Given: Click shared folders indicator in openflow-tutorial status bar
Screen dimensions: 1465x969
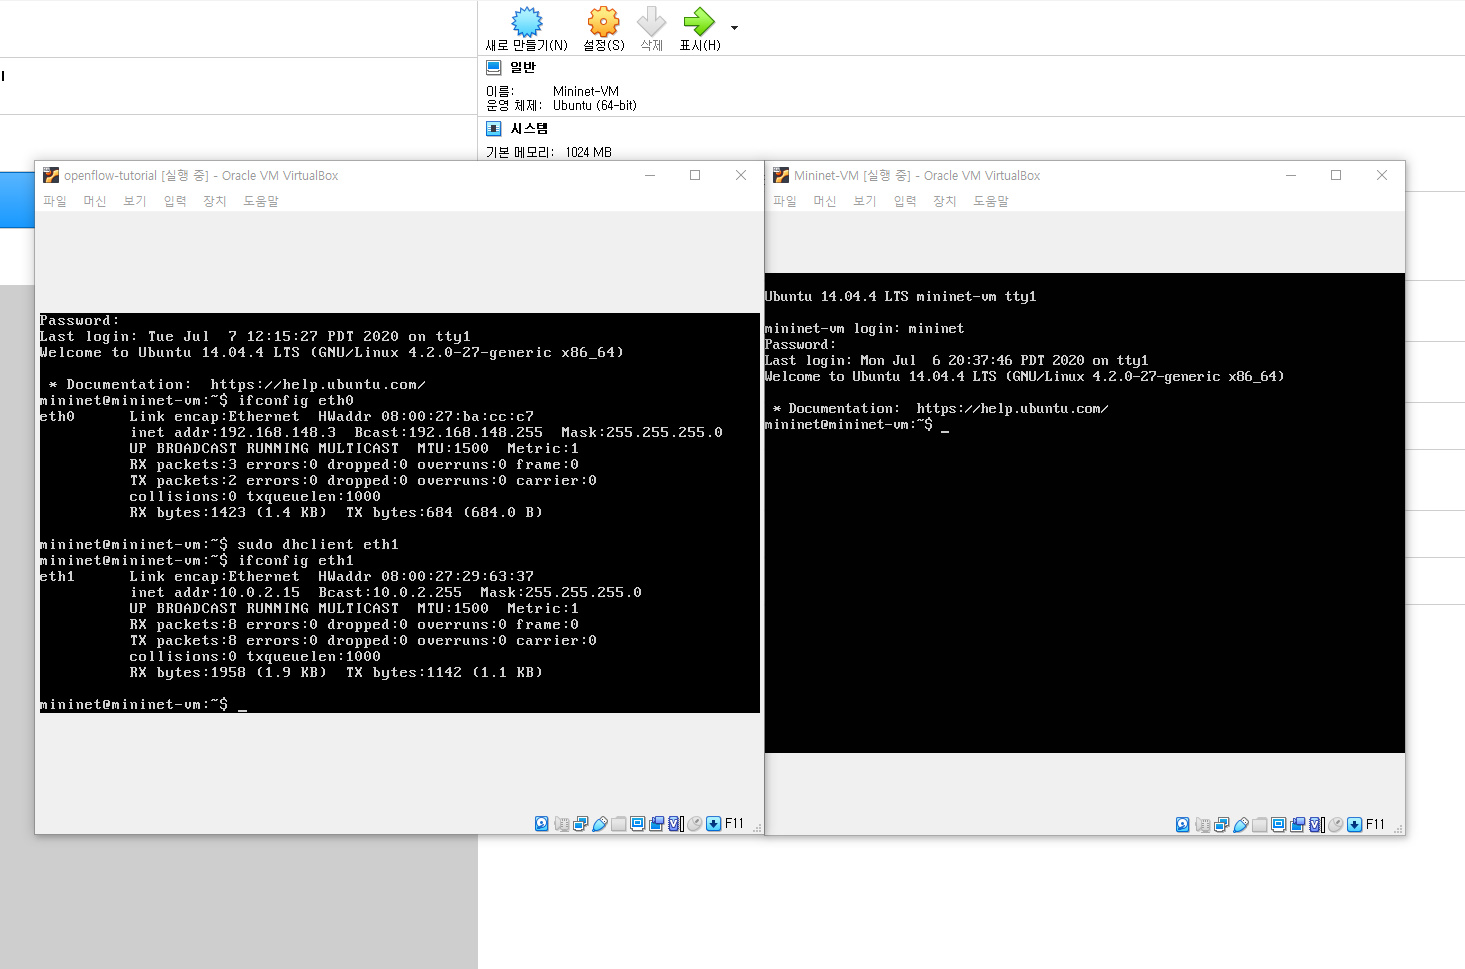Looking at the screenshot, I should [619, 824].
